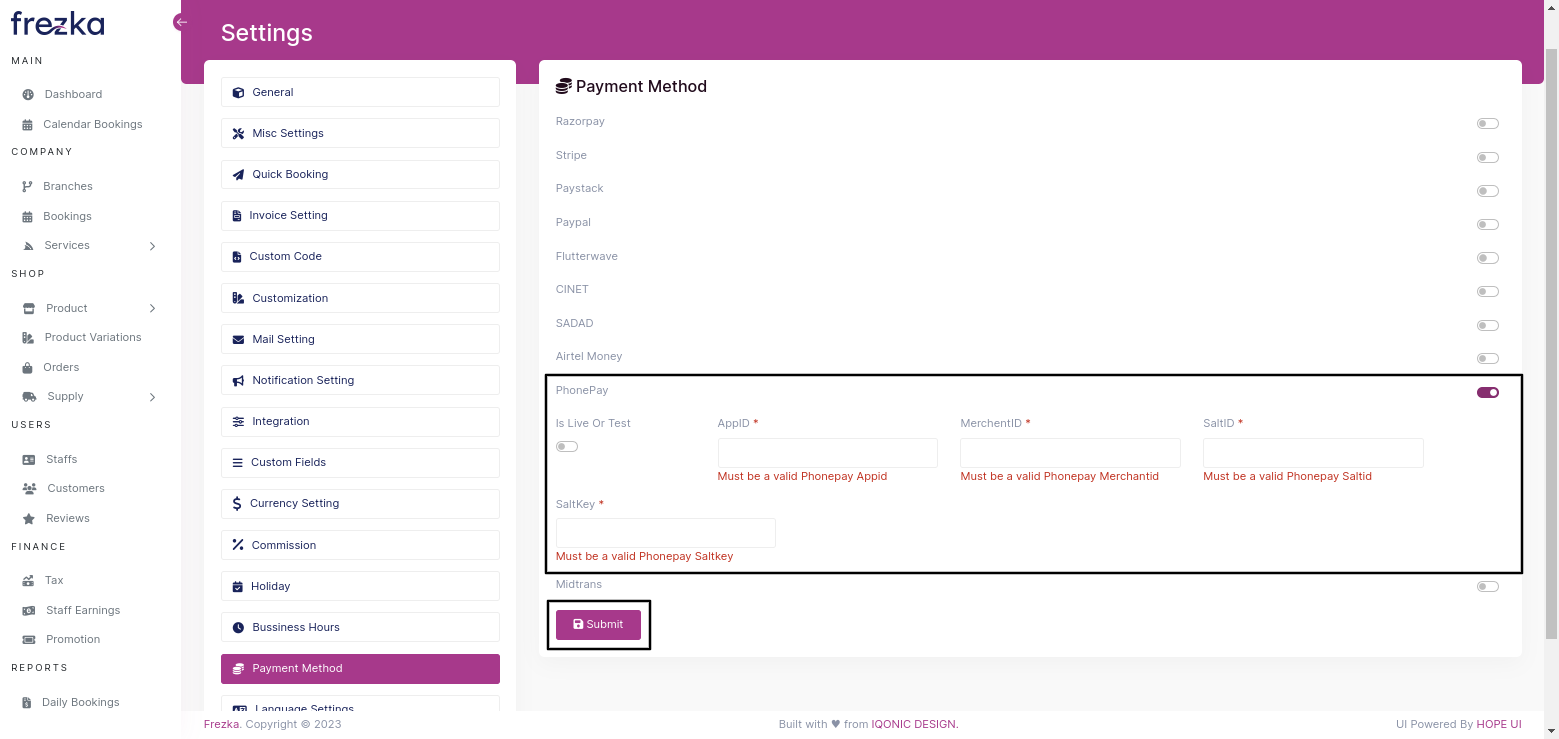Click the Orders bag icon
Screen dimensions: 1559x739
pyautogui.click(x=28, y=368)
